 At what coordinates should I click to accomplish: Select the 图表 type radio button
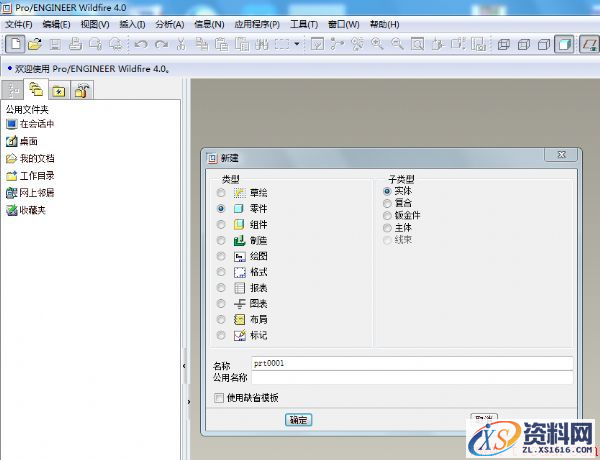coord(221,303)
